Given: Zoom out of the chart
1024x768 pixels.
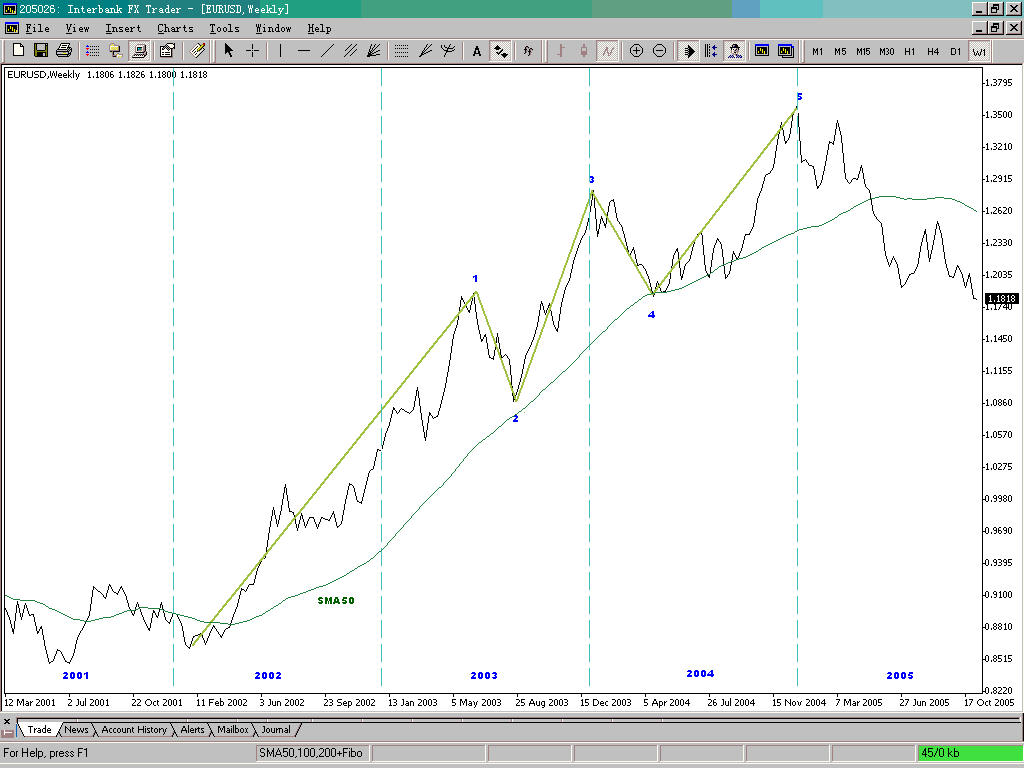Looking at the screenshot, I should (659, 51).
